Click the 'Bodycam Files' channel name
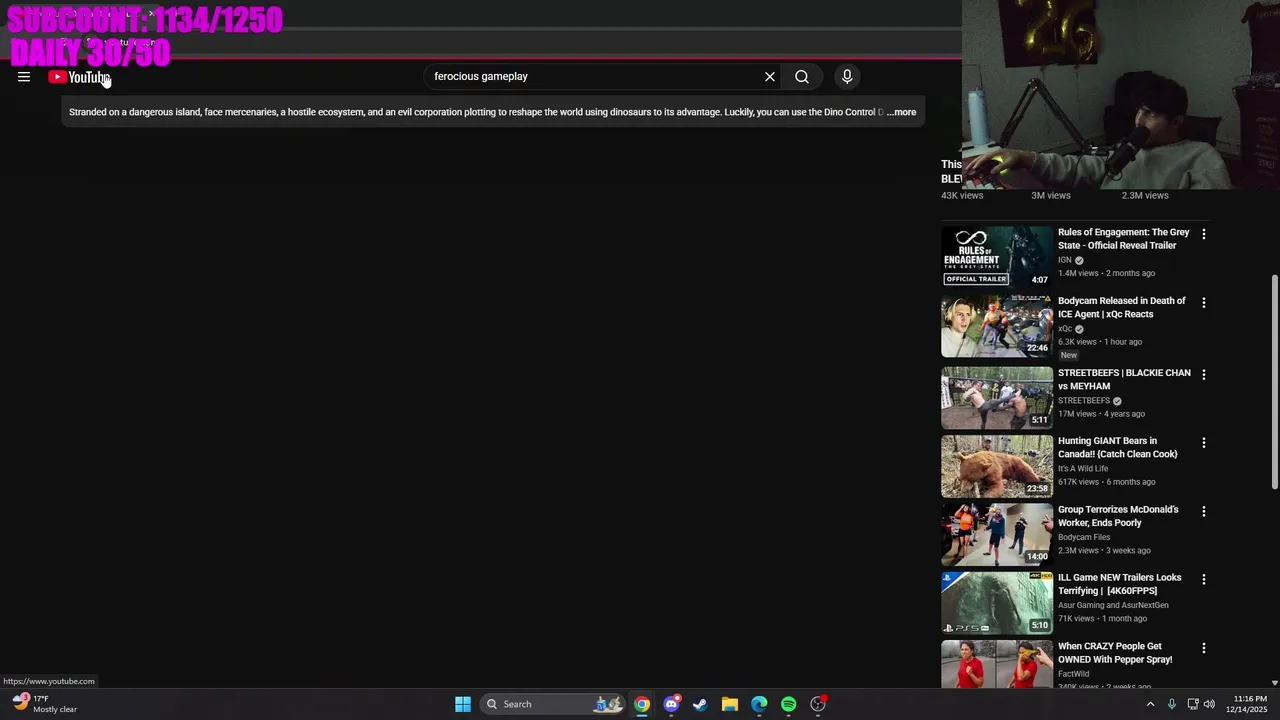Image resolution: width=1280 pixels, height=720 pixels. [x=1084, y=537]
